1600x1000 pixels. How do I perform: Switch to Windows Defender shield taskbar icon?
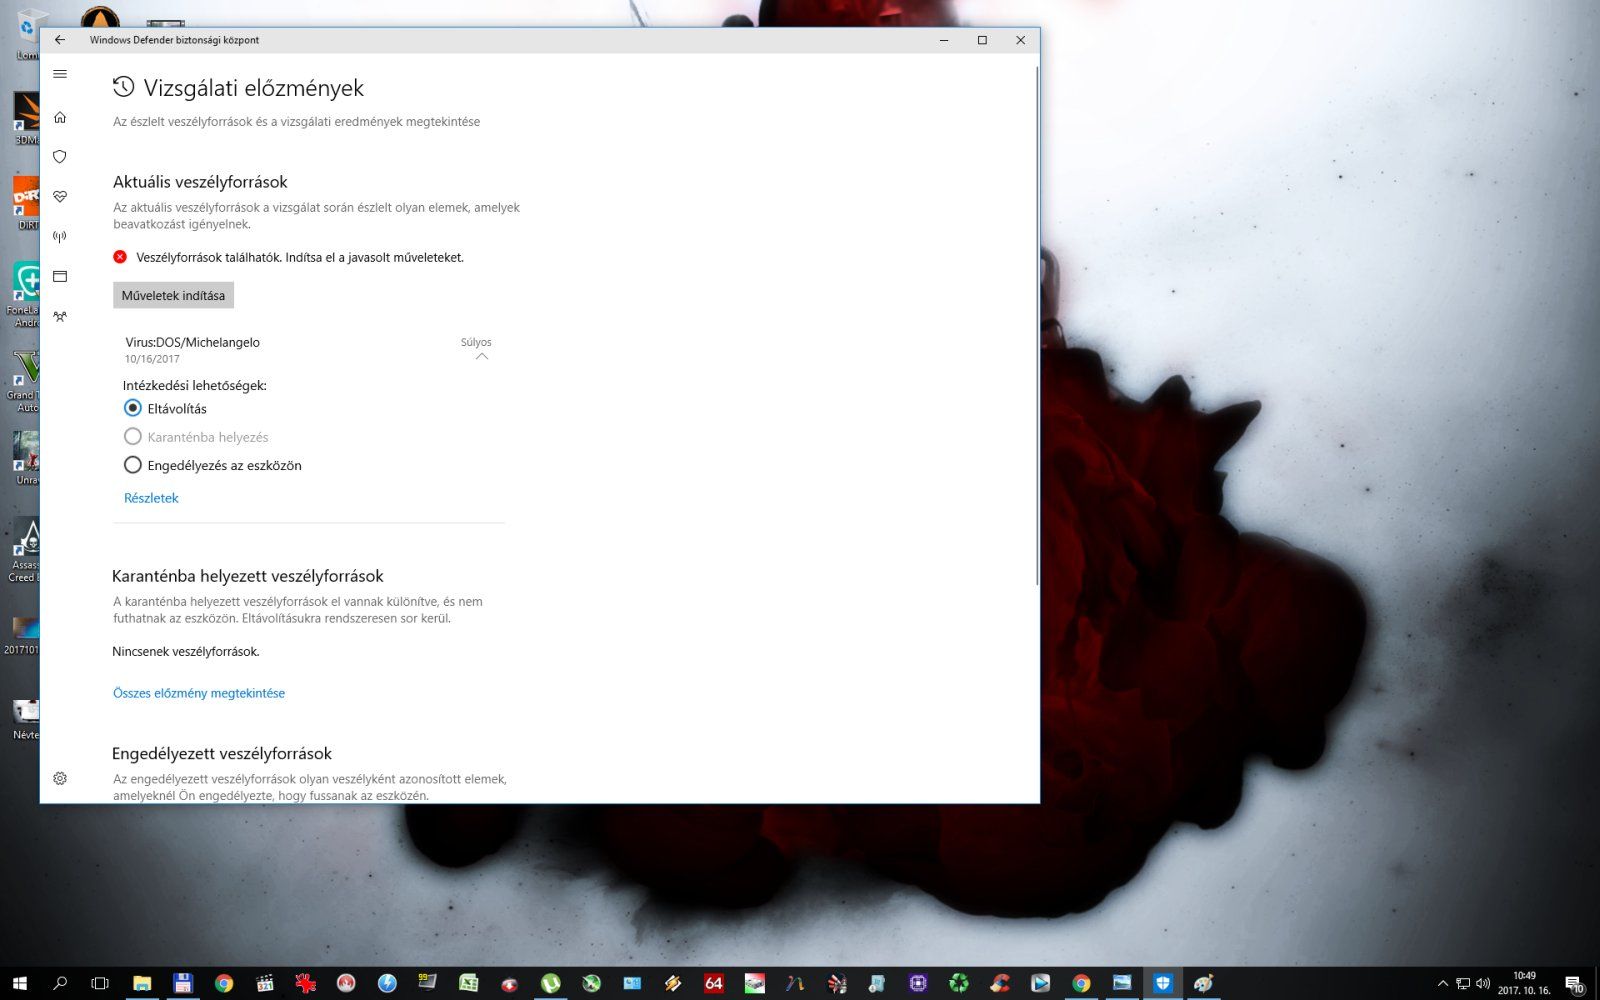1162,983
